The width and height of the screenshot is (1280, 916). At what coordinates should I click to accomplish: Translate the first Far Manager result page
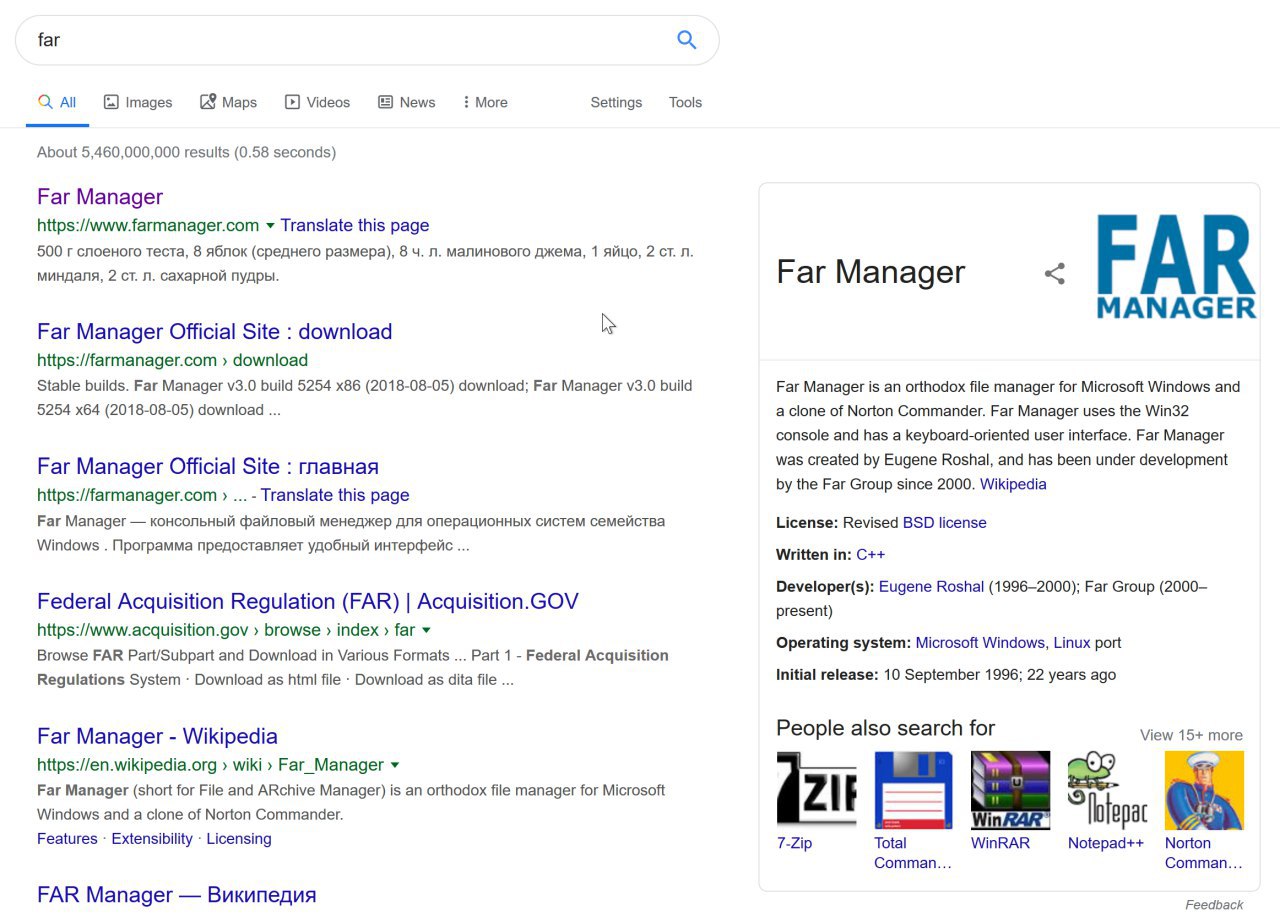354,225
